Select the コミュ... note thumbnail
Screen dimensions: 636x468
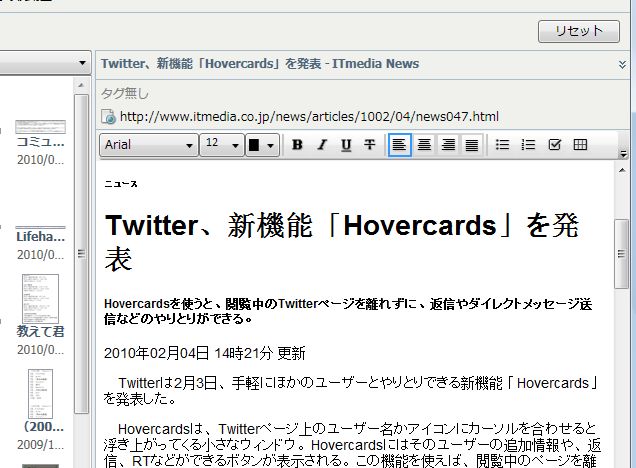click(x=41, y=127)
